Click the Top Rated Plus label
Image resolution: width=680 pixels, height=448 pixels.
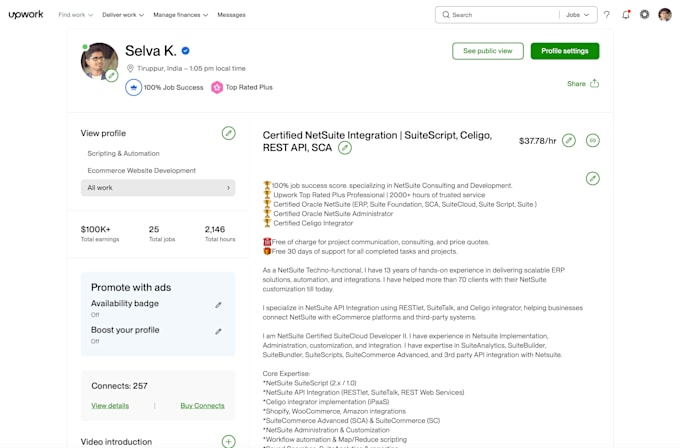click(x=249, y=87)
